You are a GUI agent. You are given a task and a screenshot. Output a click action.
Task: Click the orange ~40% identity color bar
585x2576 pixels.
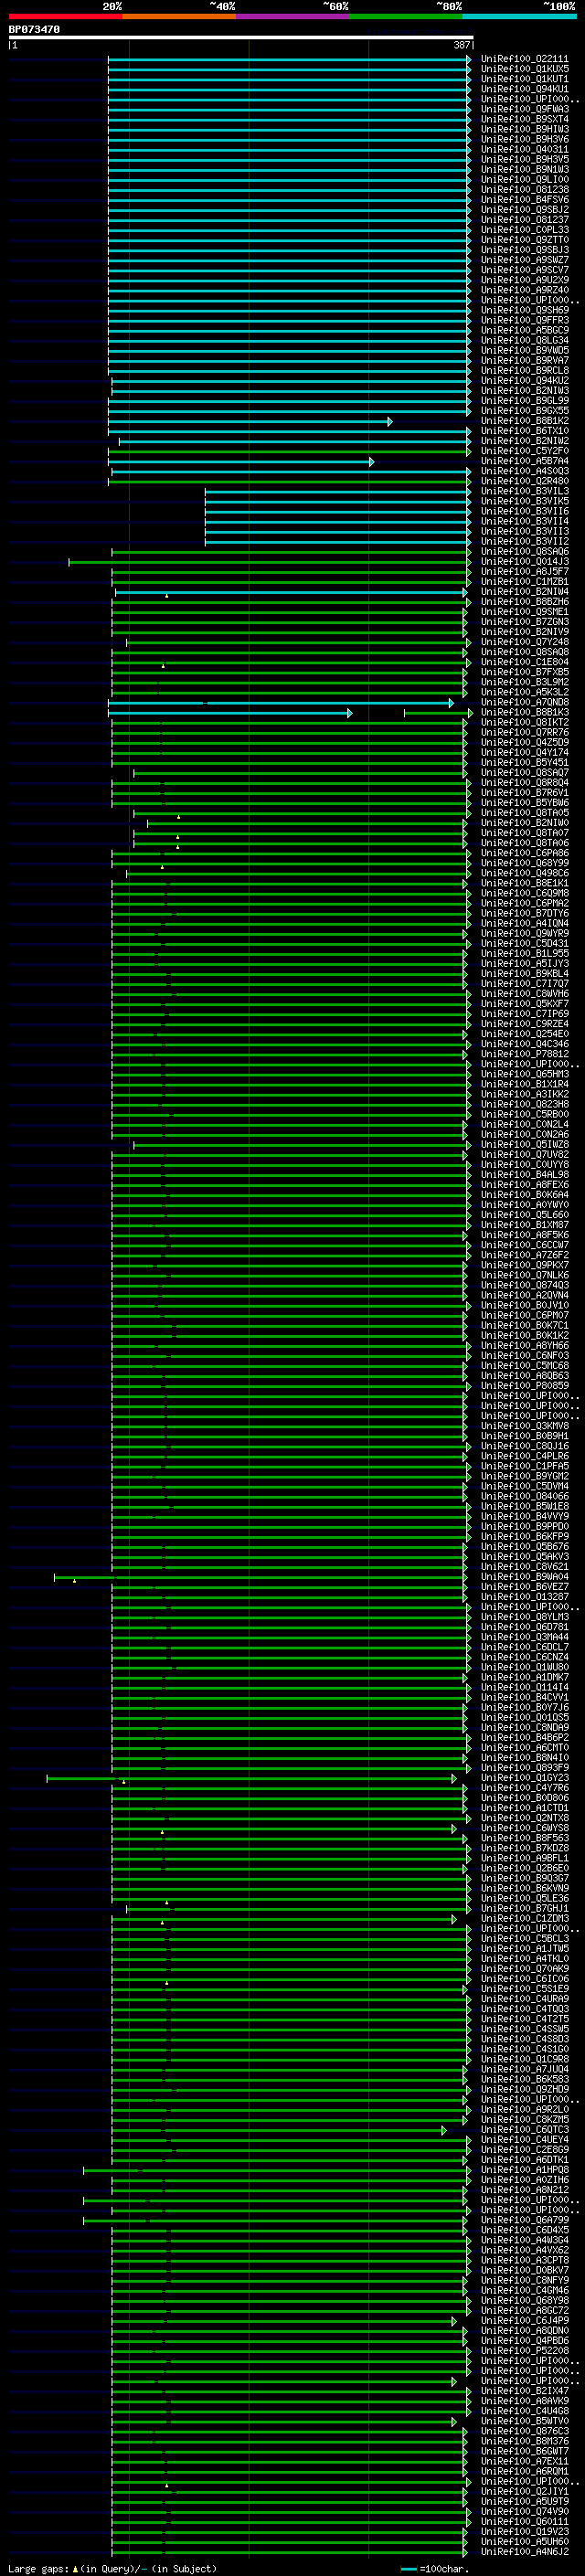pos(179,16)
